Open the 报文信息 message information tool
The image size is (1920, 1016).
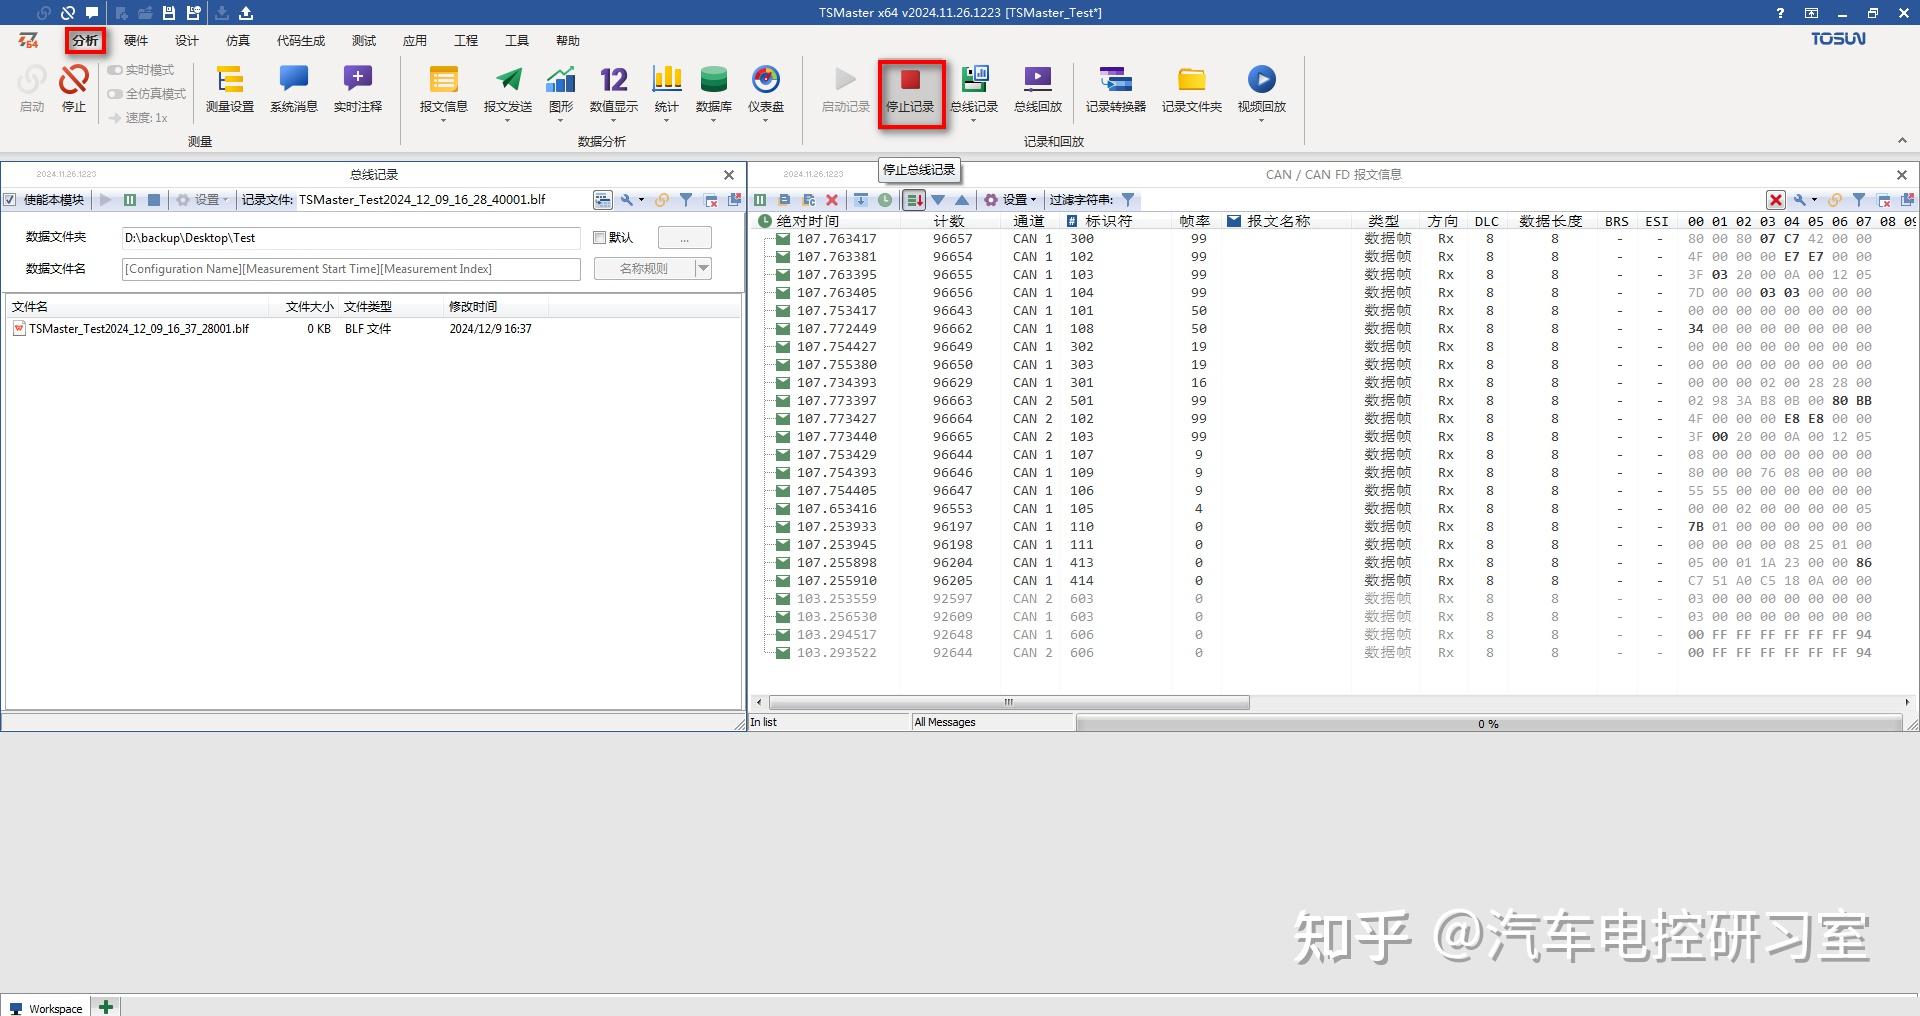point(443,90)
